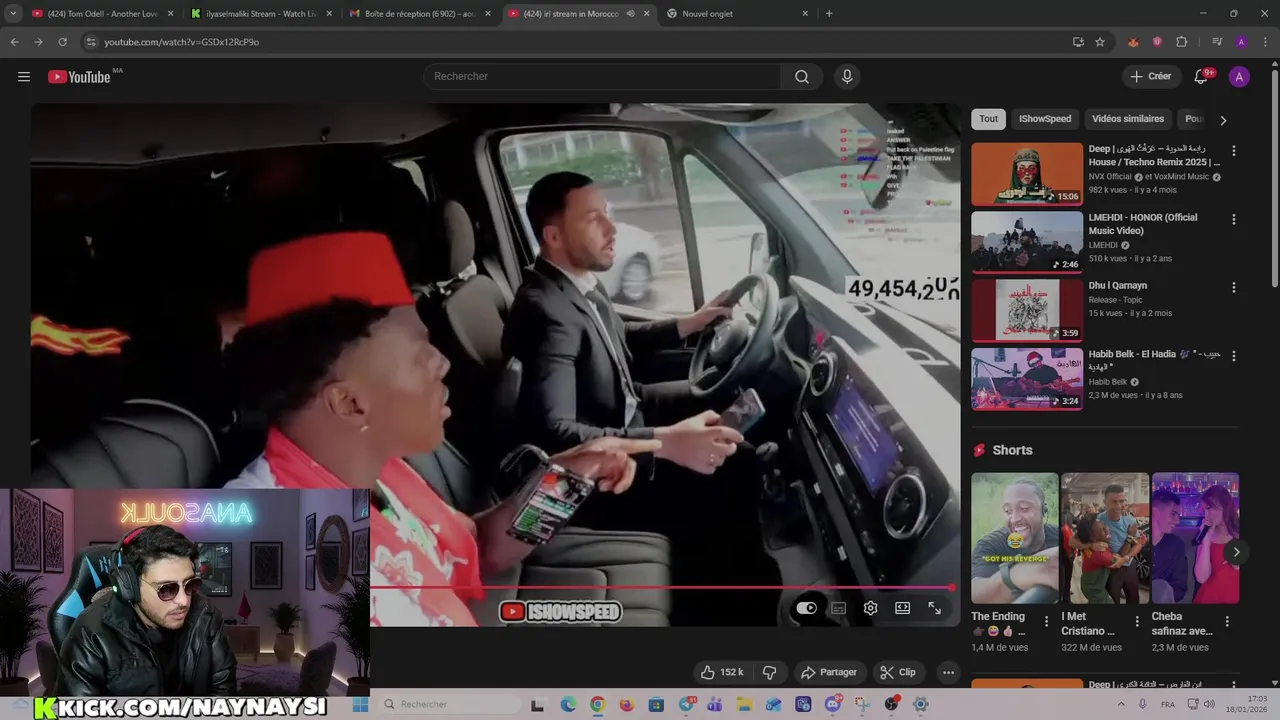
Task: Open the Habib Belk channel link
Action: coord(1109,382)
